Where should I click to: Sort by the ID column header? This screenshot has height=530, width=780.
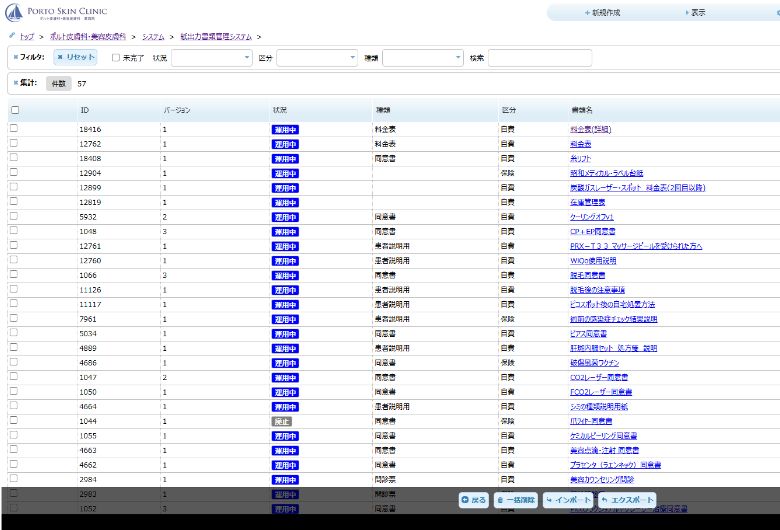tap(85, 110)
